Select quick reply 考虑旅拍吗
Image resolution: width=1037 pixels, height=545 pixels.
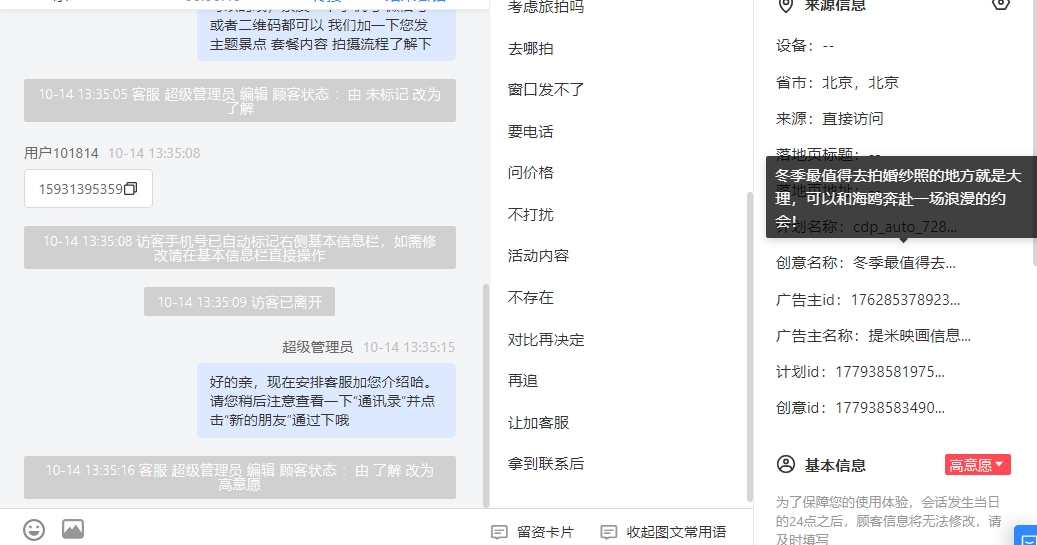546,7
